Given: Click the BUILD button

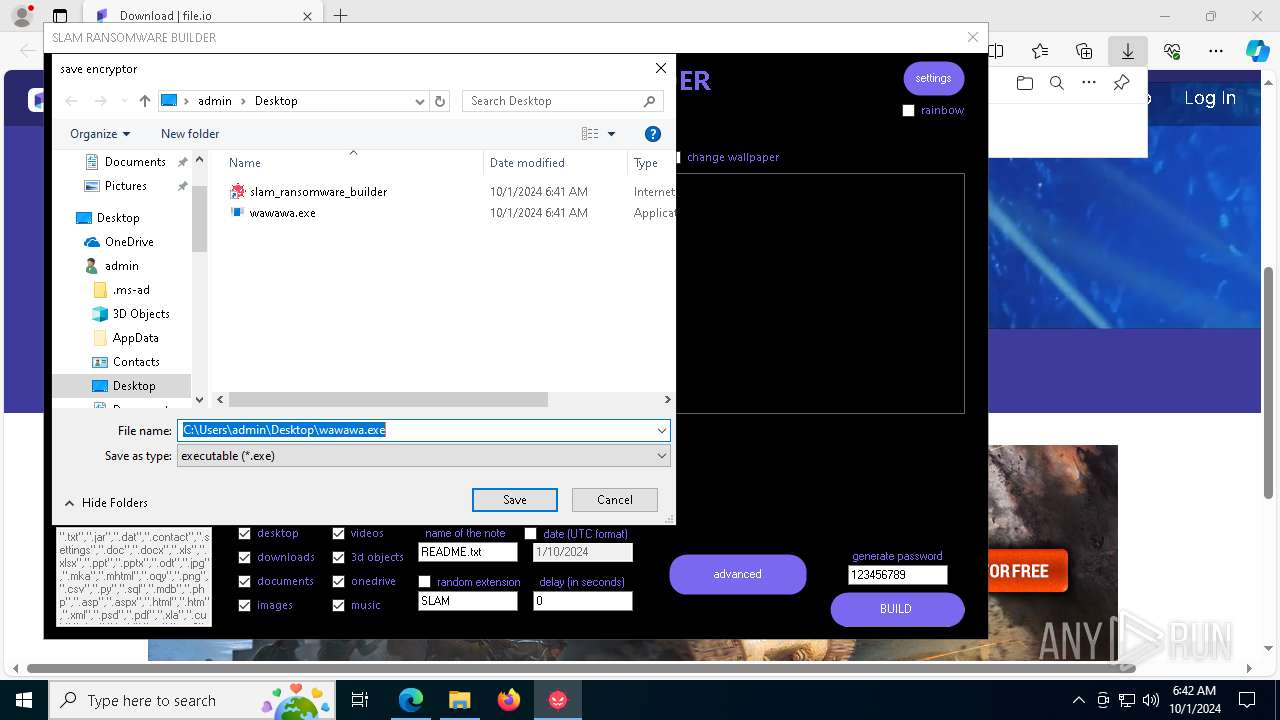Looking at the screenshot, I should click(x=897, y=609).
